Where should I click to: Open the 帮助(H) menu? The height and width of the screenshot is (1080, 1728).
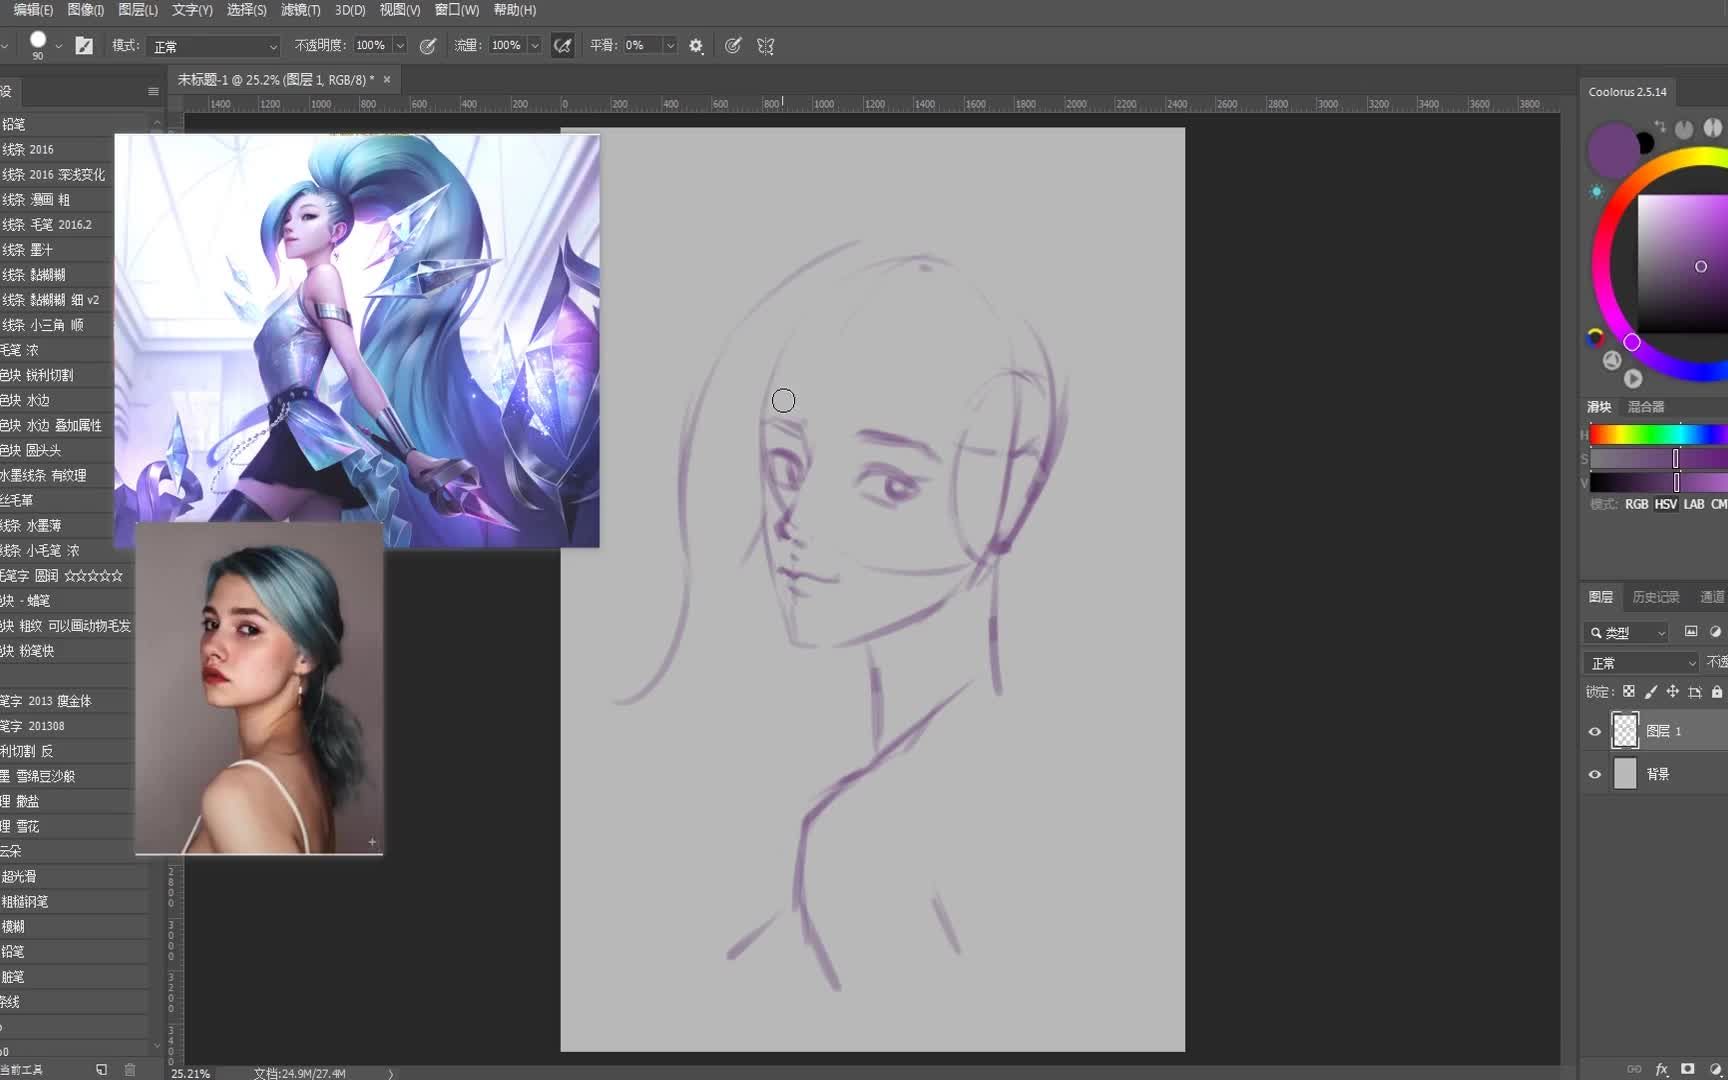coord(514,10)
